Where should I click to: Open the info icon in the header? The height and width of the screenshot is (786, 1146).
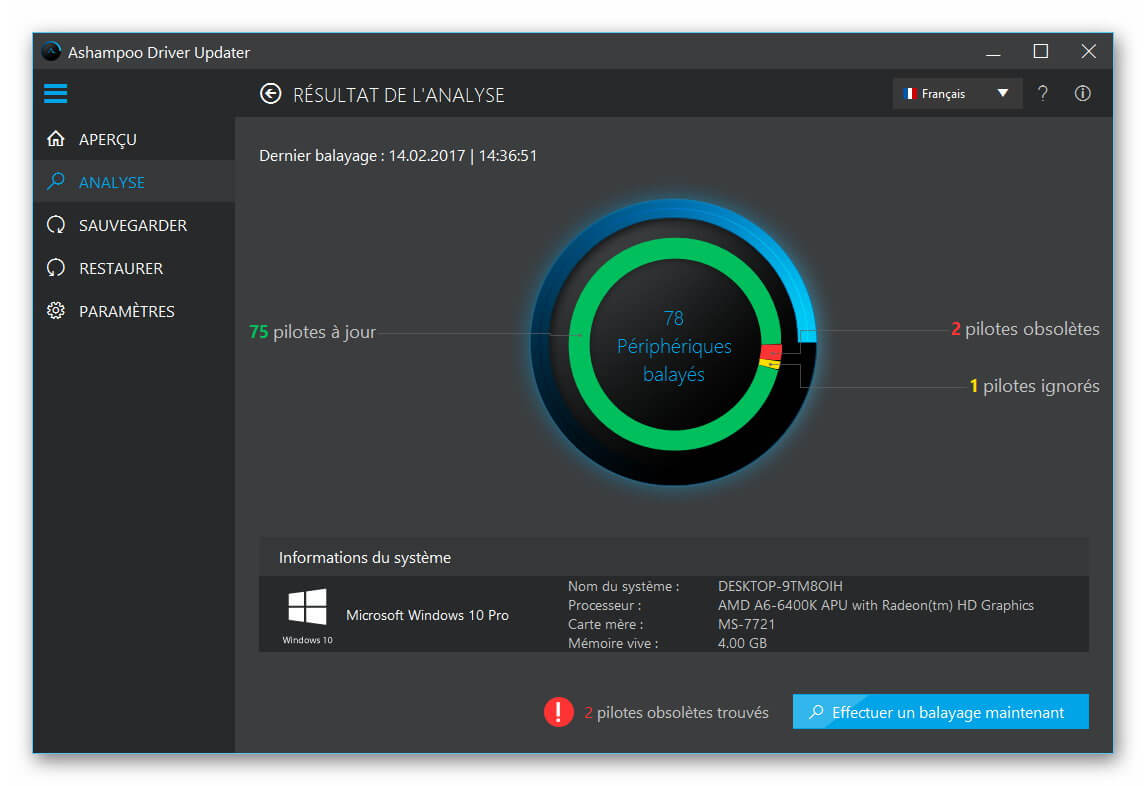(x=1082, y=94)
